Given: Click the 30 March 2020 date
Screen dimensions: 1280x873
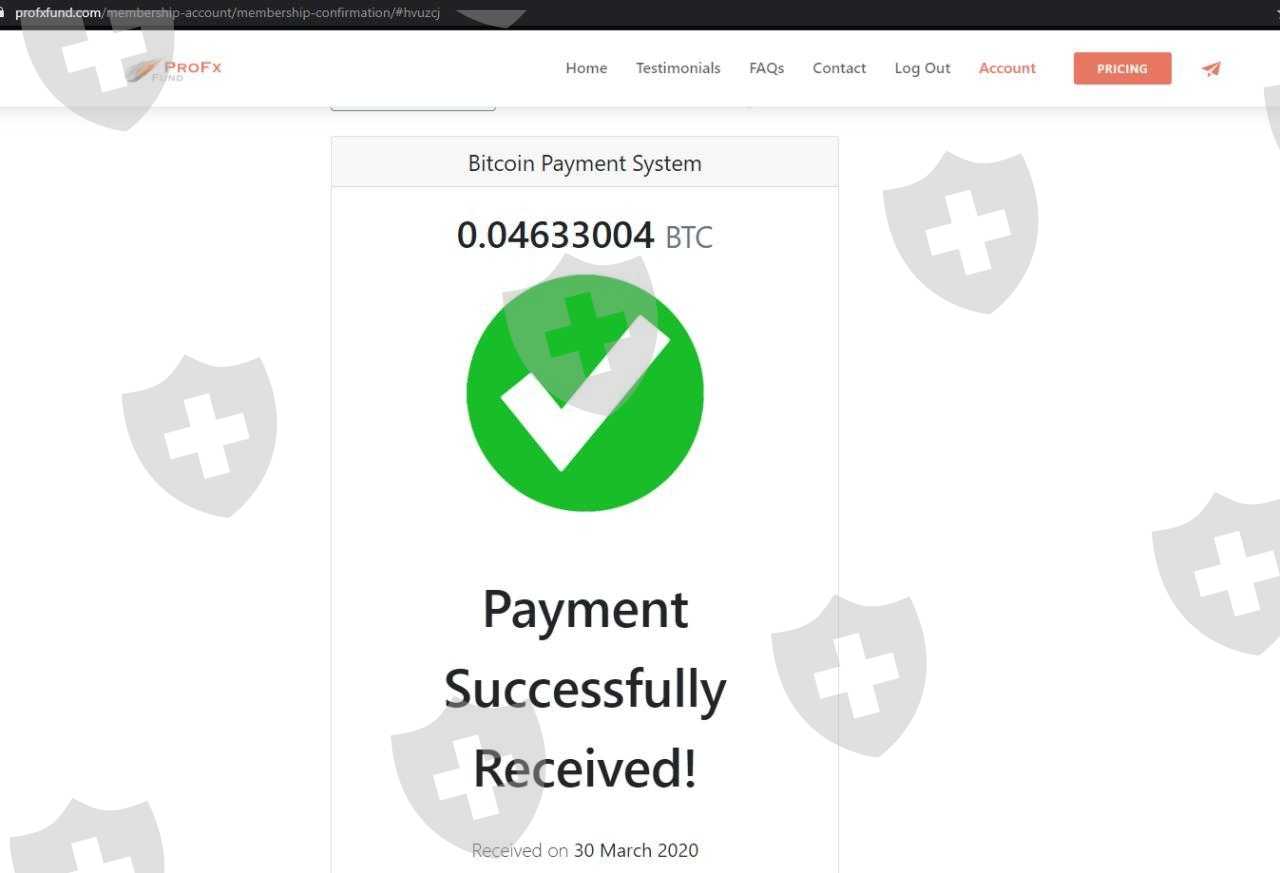Looking at the screenshot, I should (x=636, y=851).
